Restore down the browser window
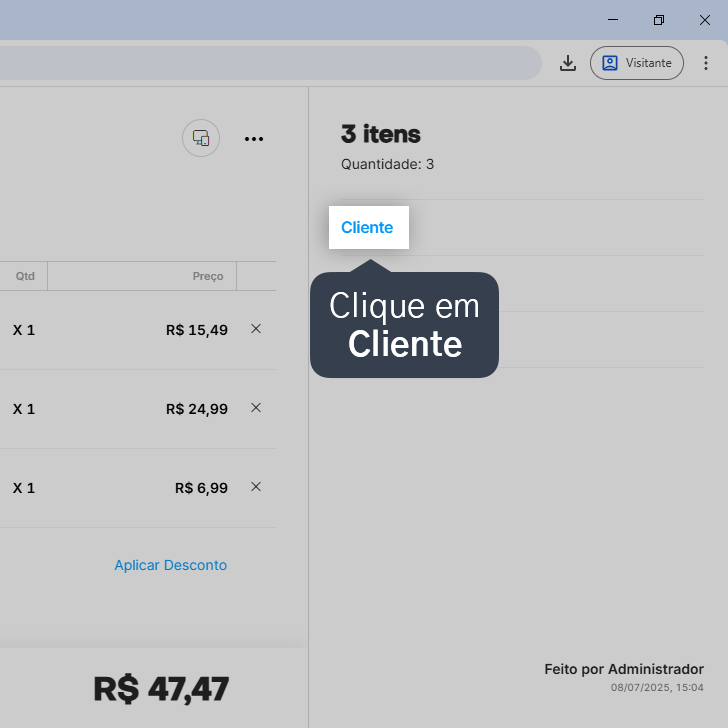Image resolution: width=728 pixels, height=728 pixels. (x=659, y=20)
